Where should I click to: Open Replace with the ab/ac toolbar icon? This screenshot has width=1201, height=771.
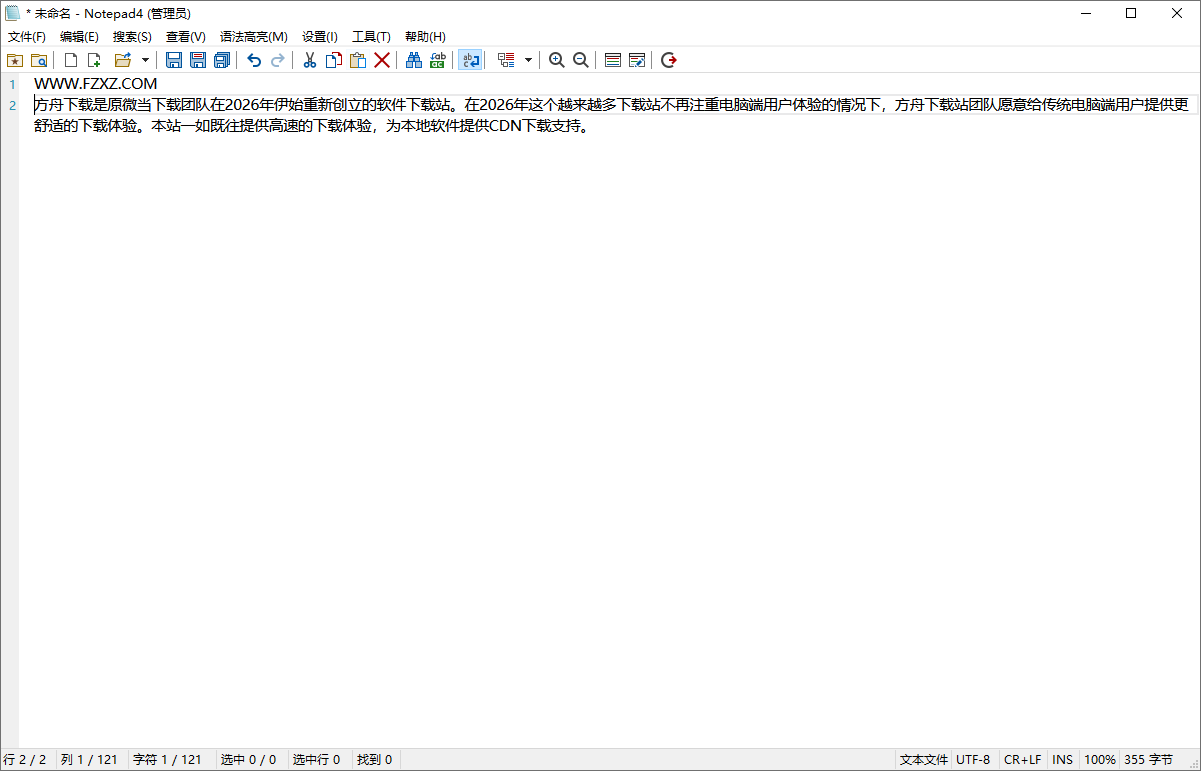[437, 60]
